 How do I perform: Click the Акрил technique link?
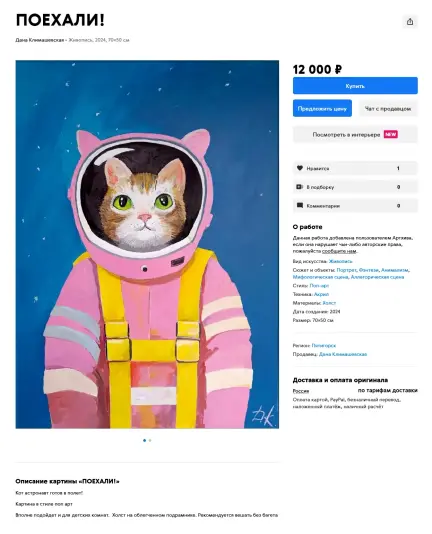click(x=321, y=294)
